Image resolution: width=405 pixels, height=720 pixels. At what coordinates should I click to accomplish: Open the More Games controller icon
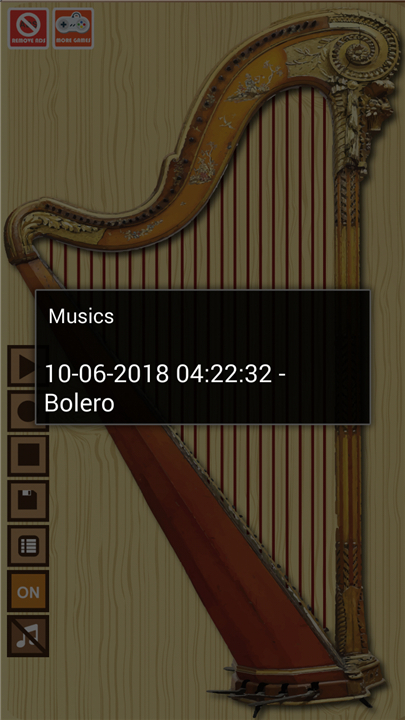click(73, 28)
